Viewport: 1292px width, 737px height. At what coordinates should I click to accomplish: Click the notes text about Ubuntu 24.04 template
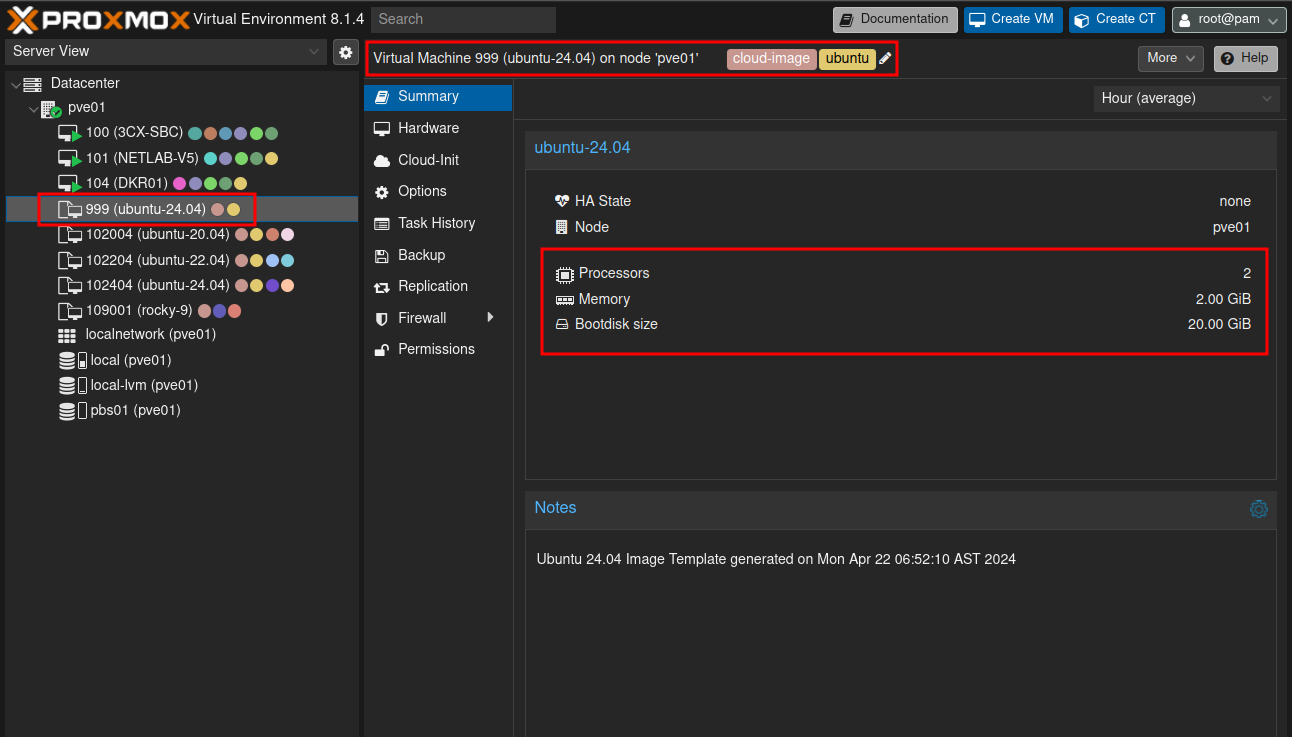[x=776, y=559]
